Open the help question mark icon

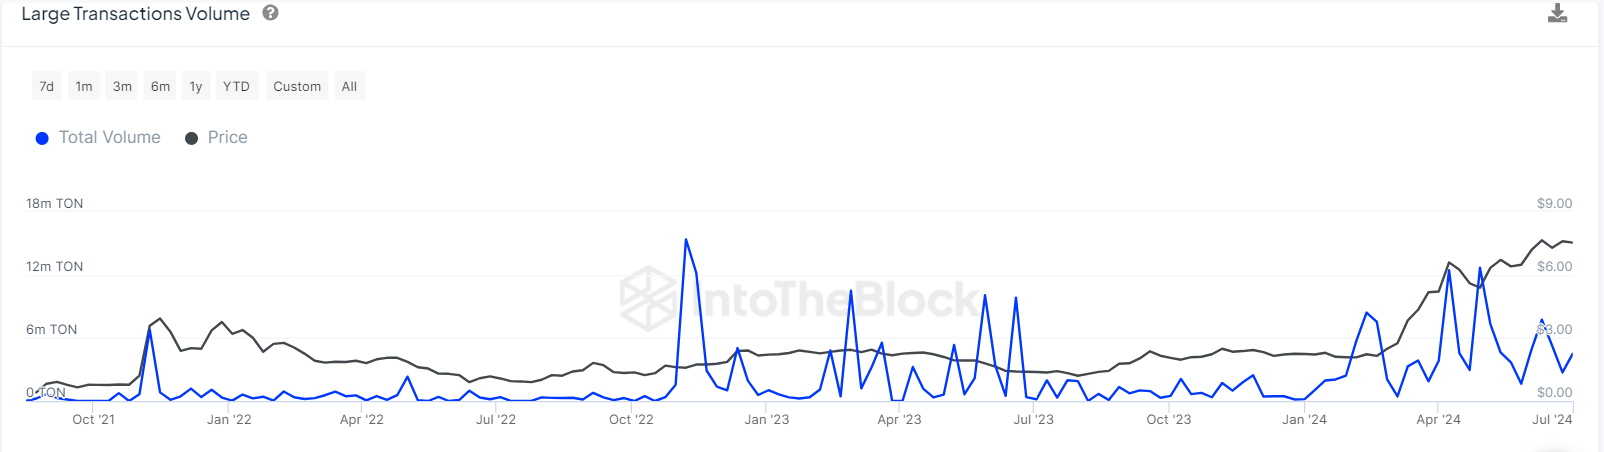coord(270,13)
